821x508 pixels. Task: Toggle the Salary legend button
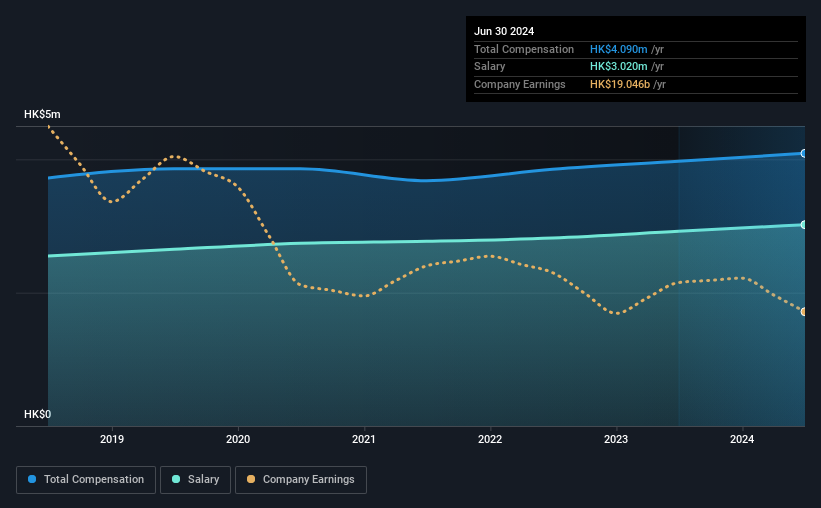[195, 480]
